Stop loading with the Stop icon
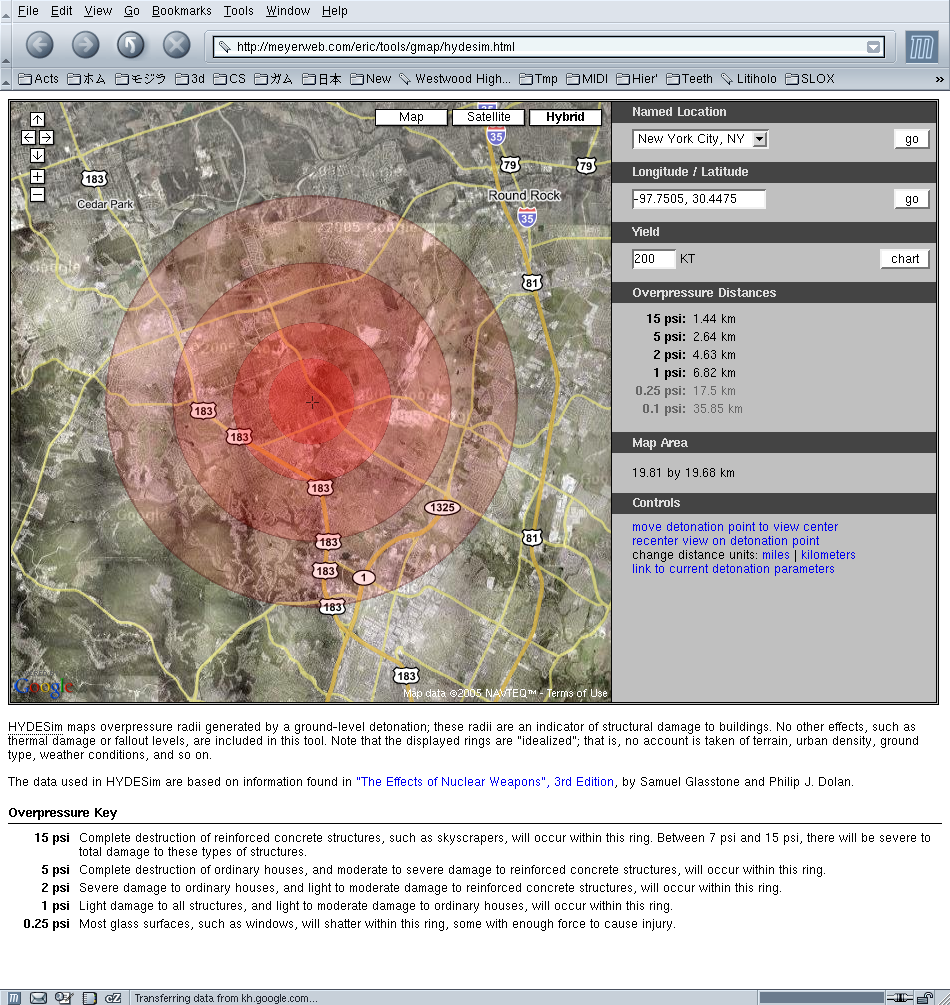The width and height of the screenshot is (950, 1005). tap(177, 45)
